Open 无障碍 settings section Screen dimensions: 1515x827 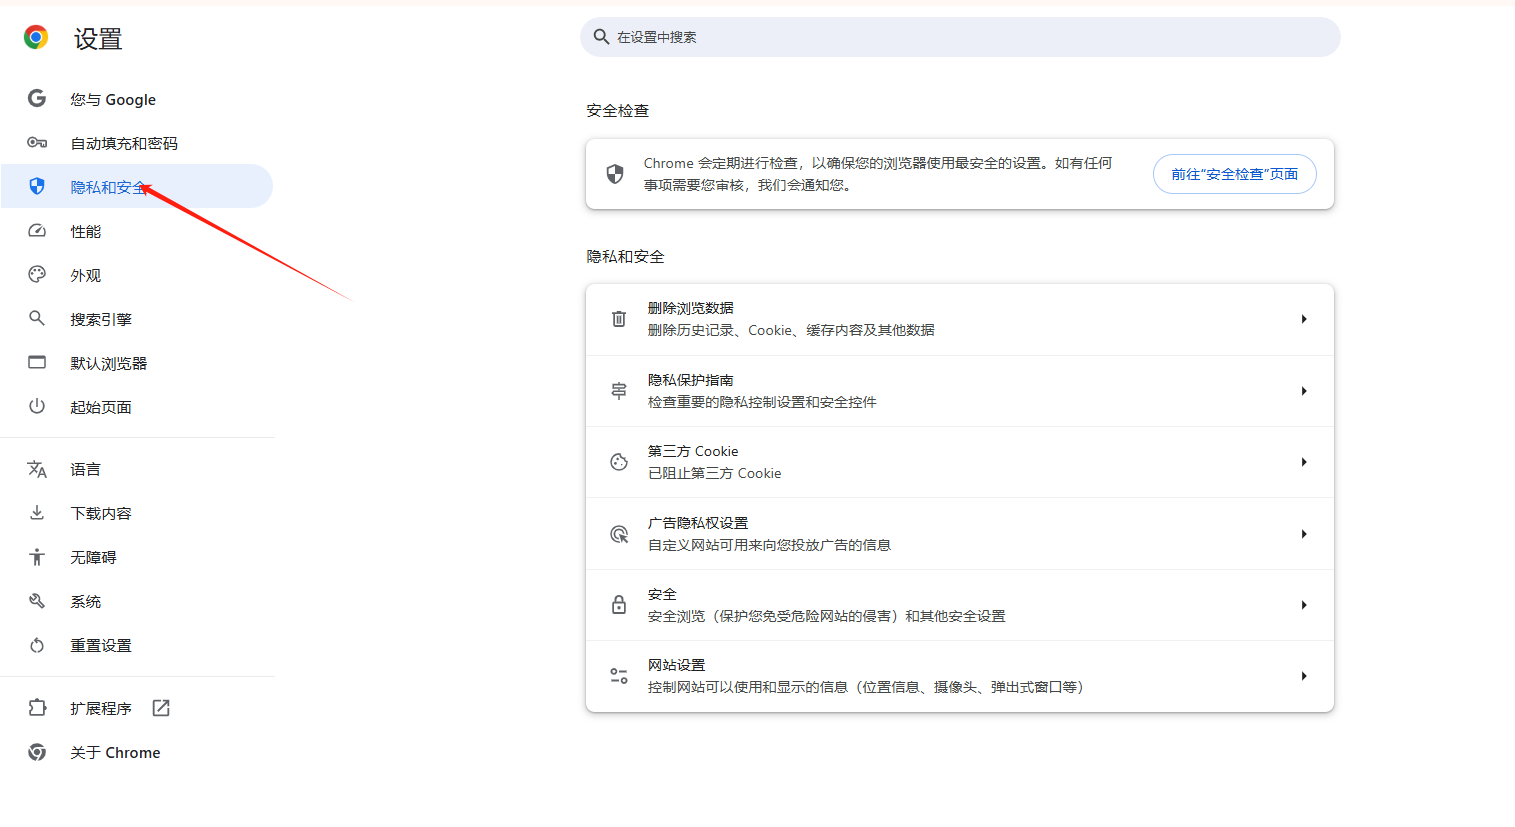pos(136,557)
